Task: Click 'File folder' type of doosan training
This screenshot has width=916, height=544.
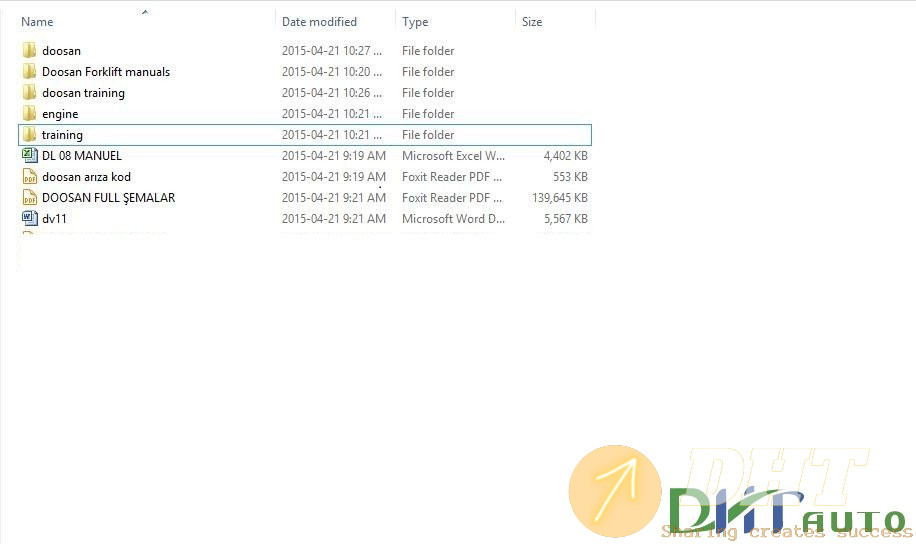Action: (428, 93)
